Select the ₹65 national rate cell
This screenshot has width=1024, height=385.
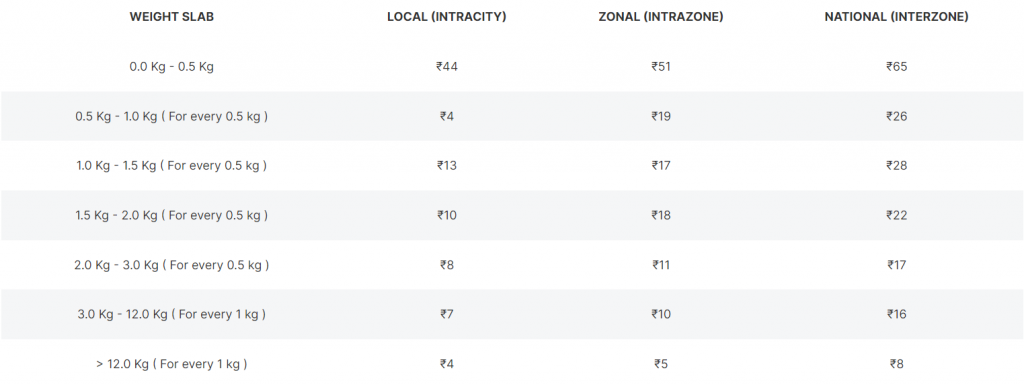897,67
